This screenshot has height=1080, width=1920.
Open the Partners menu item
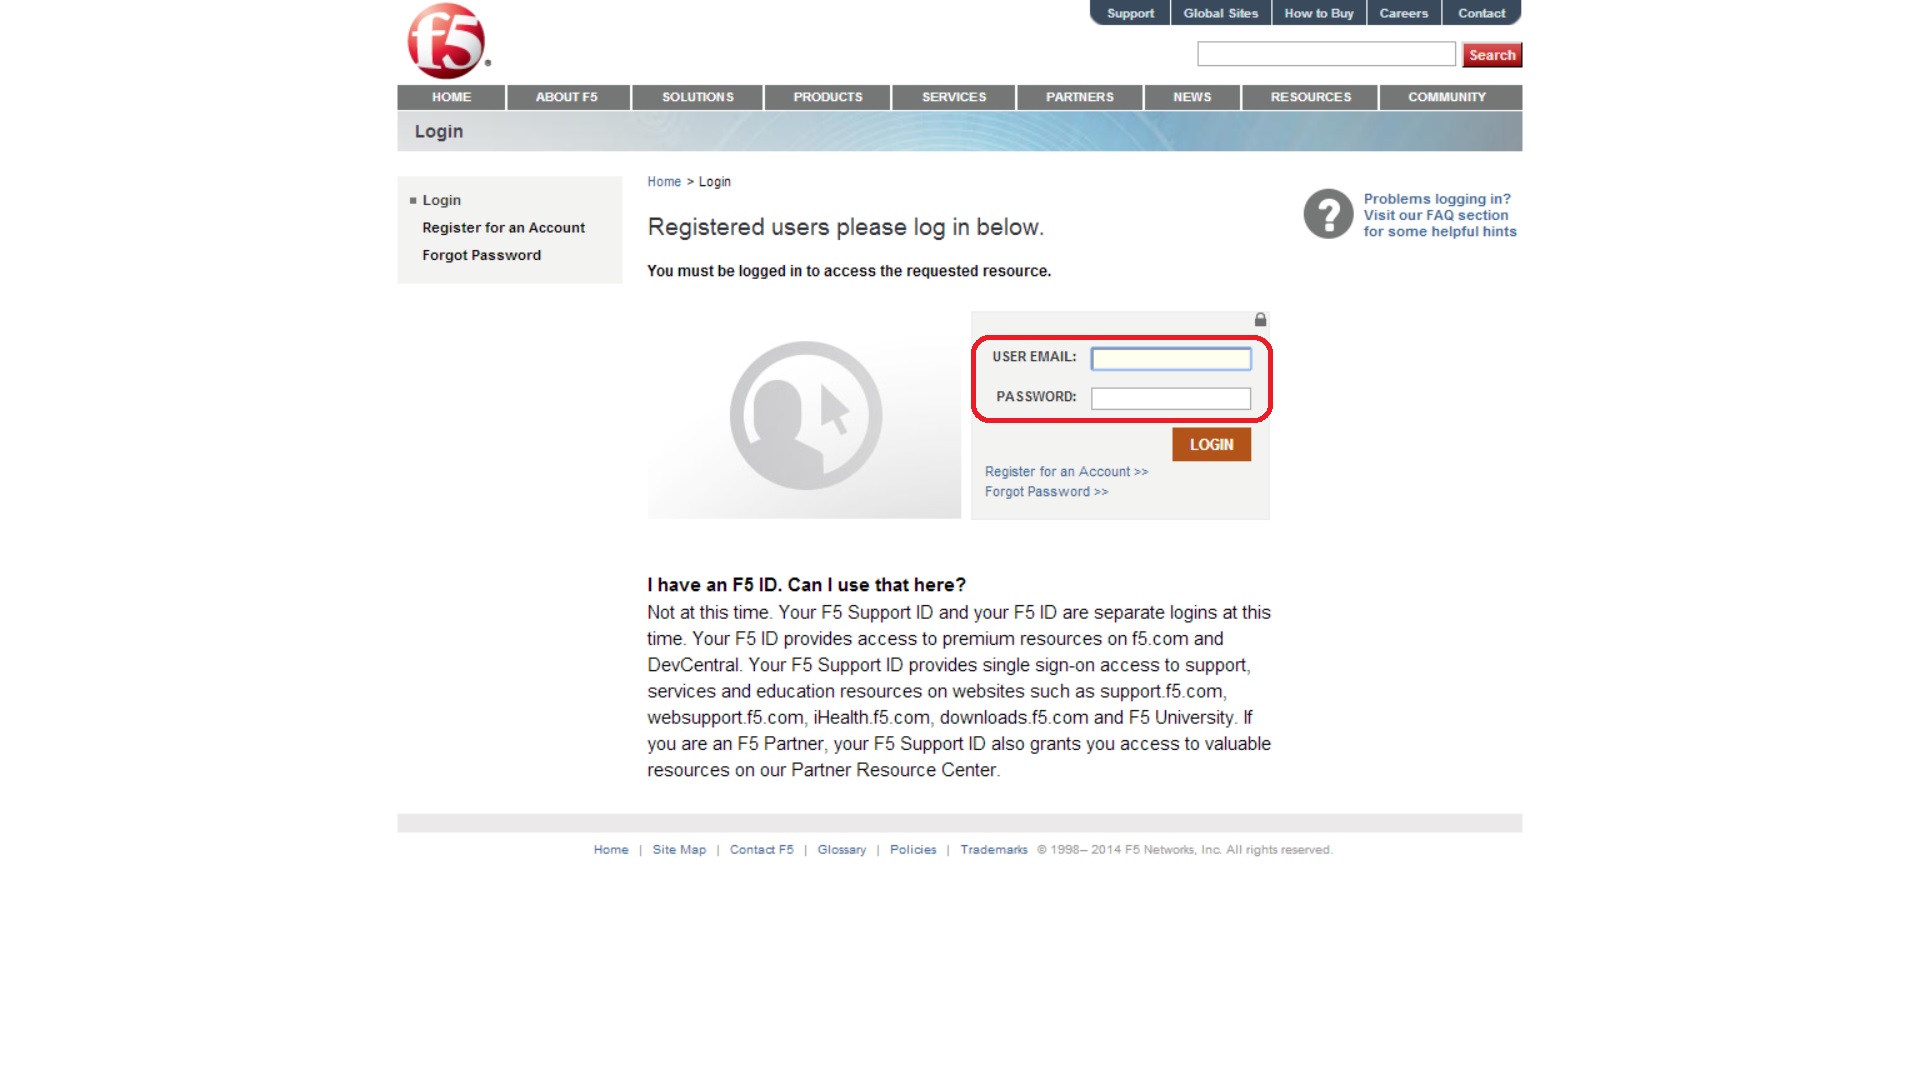point(1079,97)
